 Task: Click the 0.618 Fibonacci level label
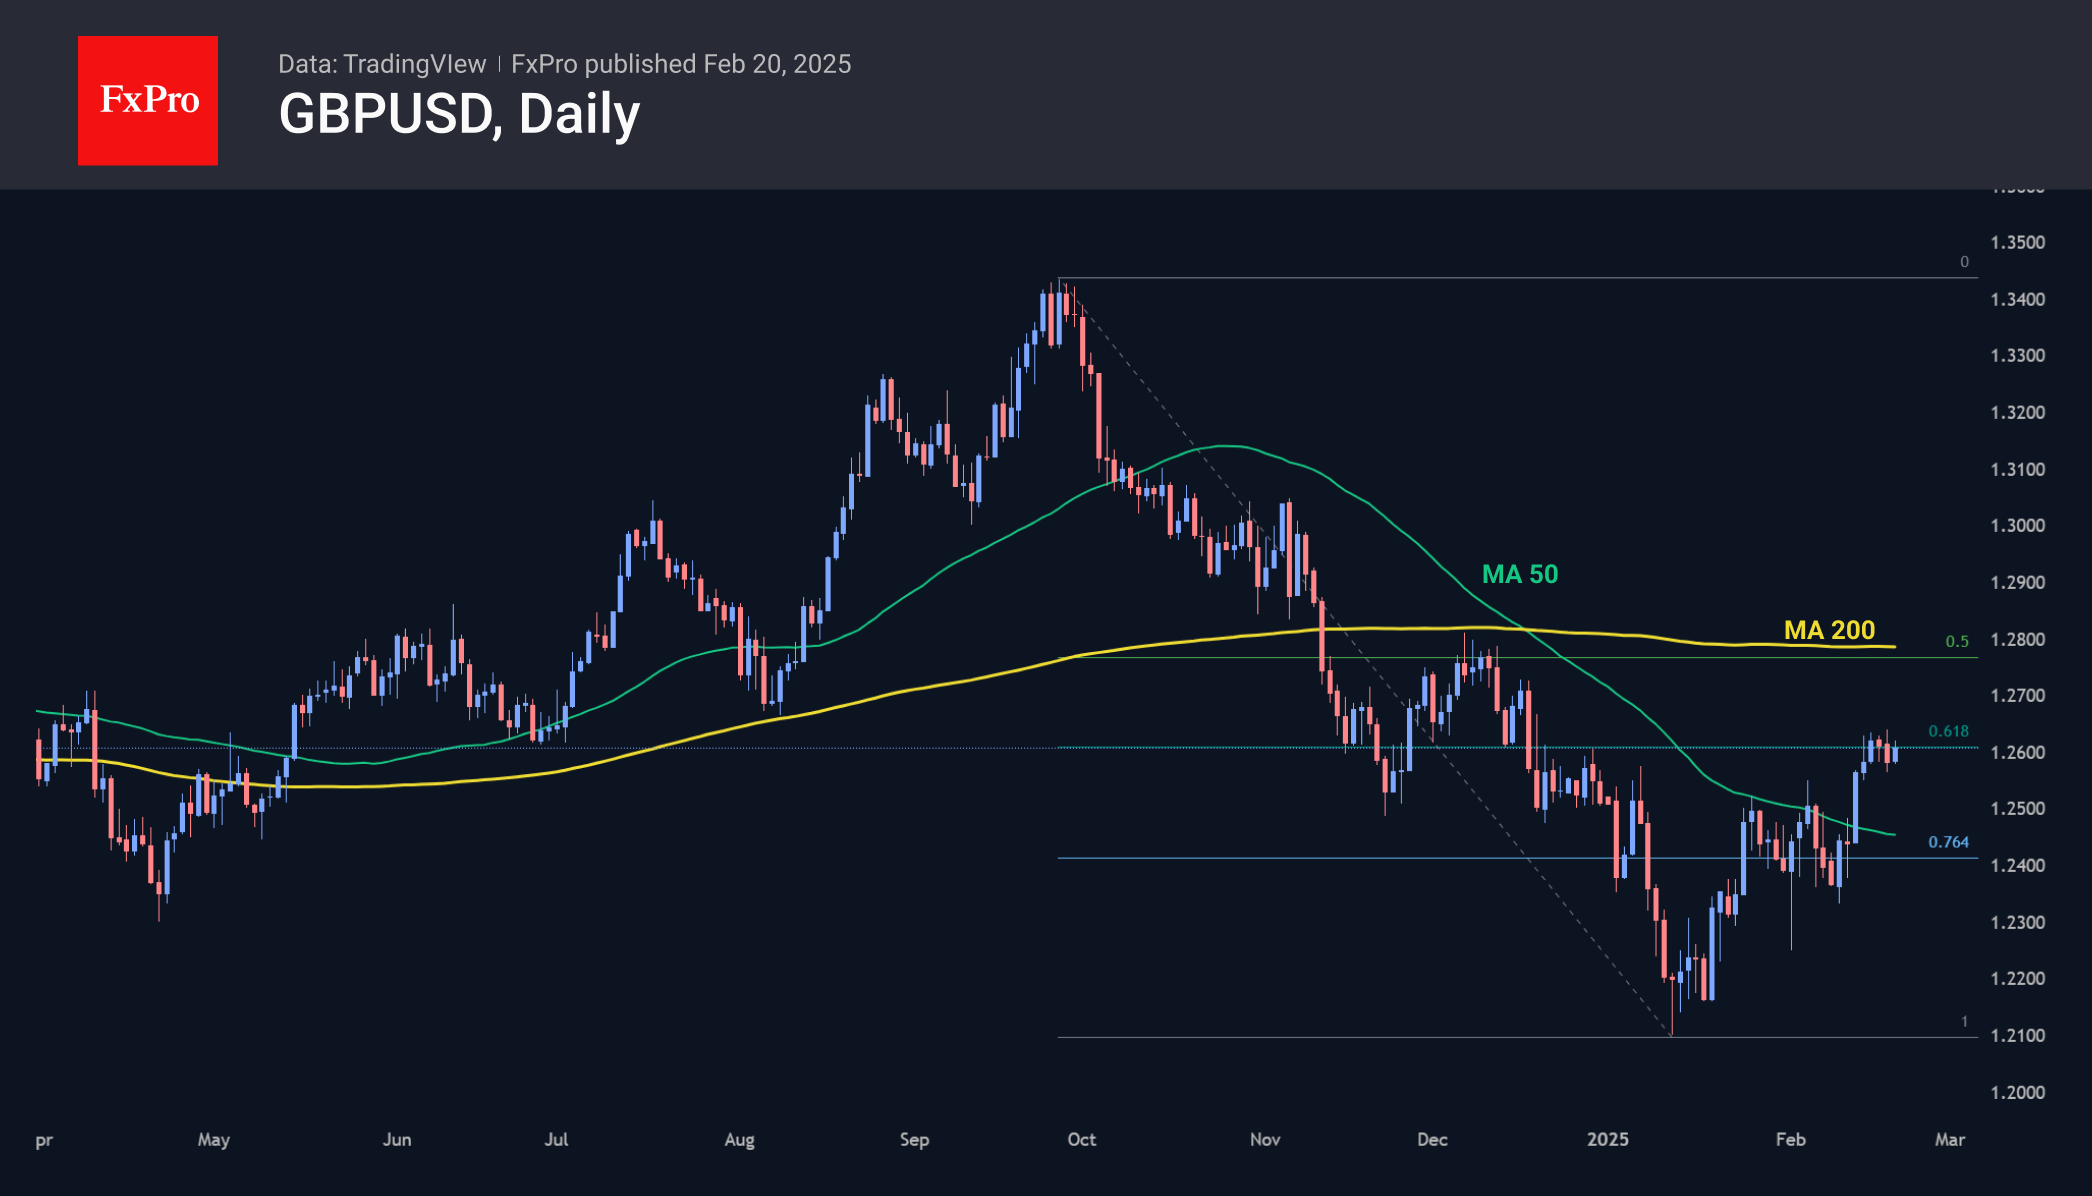tap(1947, 731)
